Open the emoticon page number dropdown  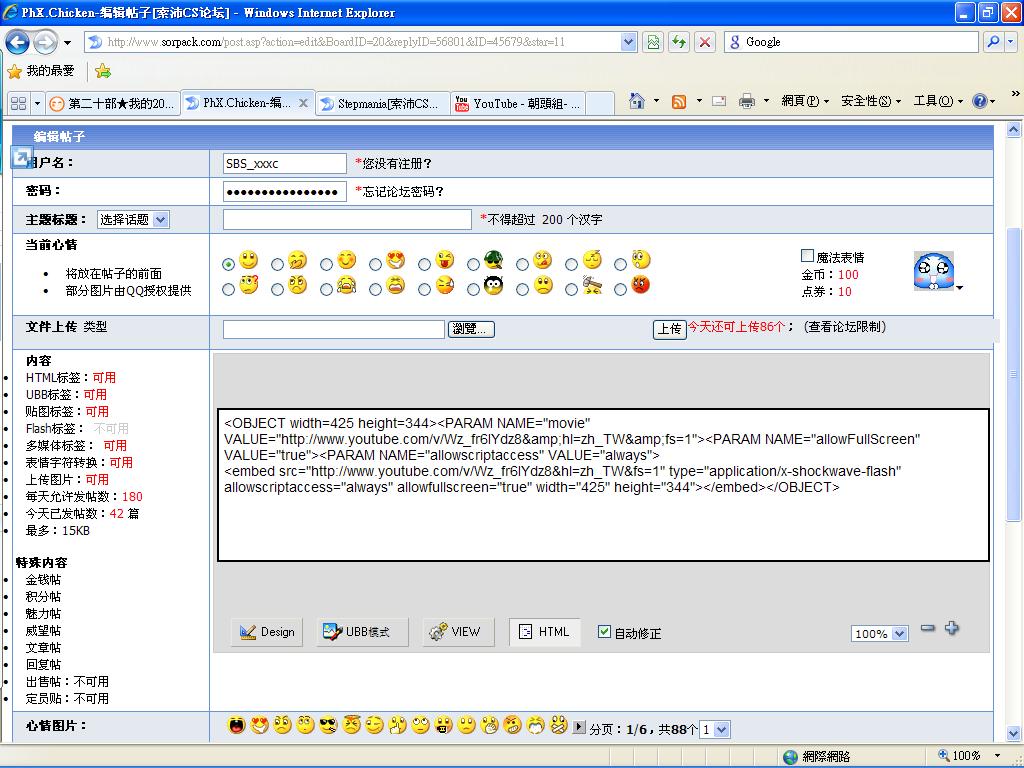[x=715, y=730]
